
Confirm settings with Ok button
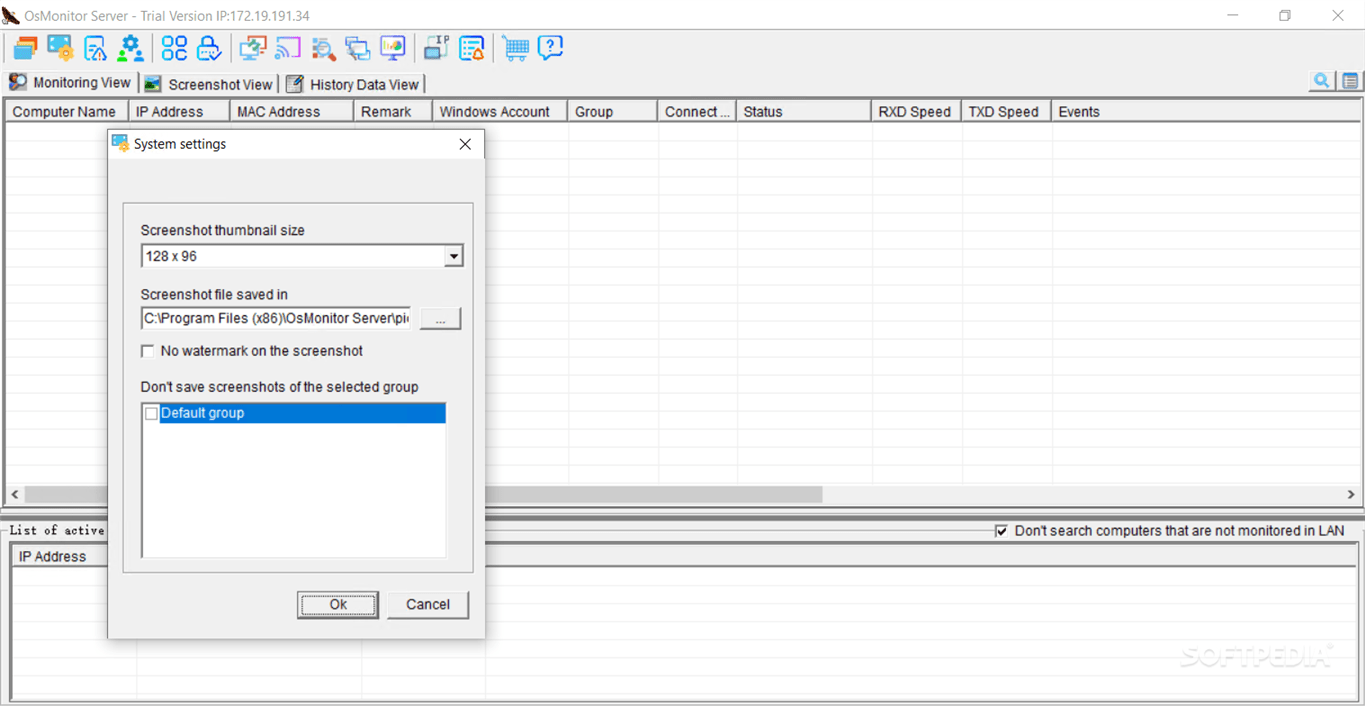pyautogui.click(x=338, y=604)
